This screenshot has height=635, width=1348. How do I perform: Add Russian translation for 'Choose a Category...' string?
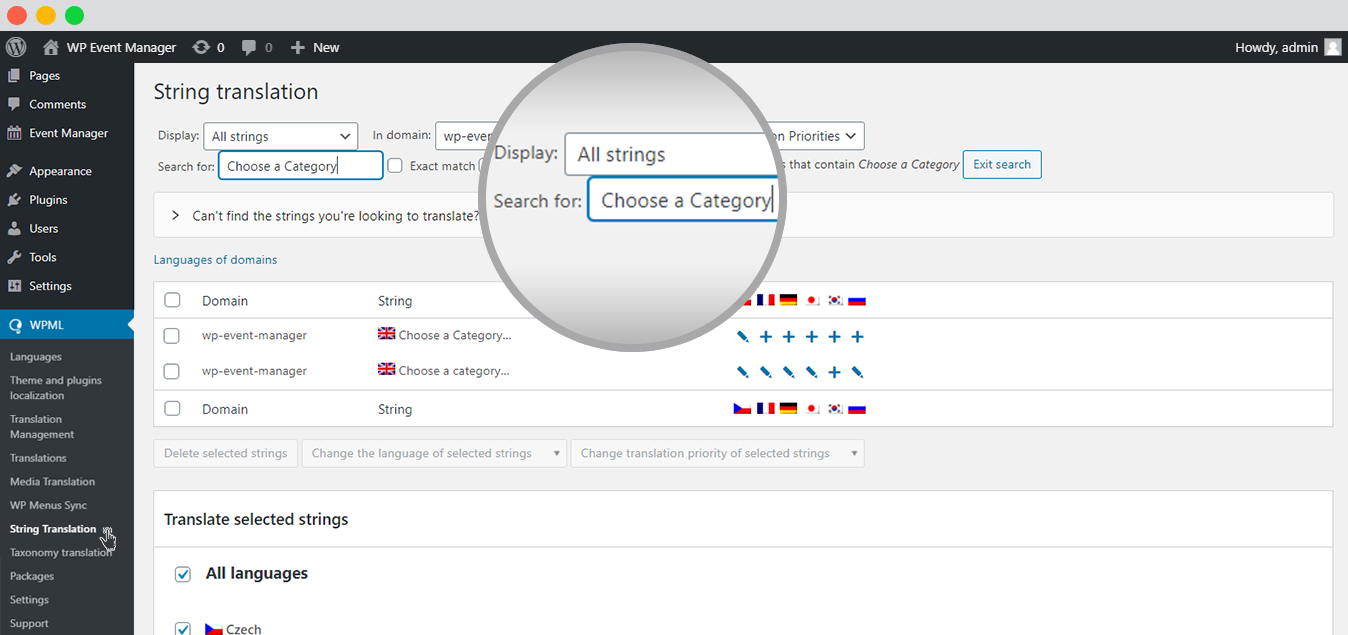pyautogui.click(x=857, y=337)
